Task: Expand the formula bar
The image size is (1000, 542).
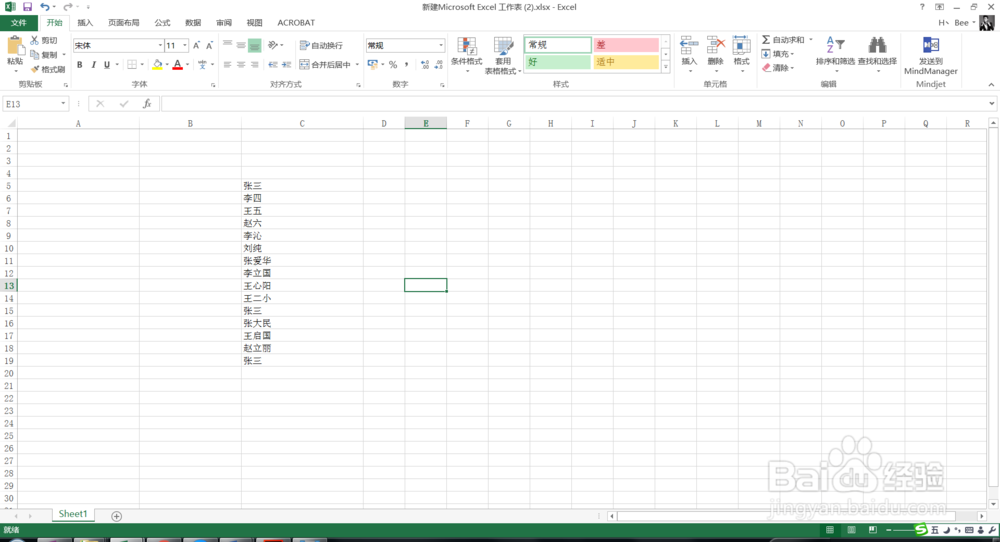Action: (992, 104)
